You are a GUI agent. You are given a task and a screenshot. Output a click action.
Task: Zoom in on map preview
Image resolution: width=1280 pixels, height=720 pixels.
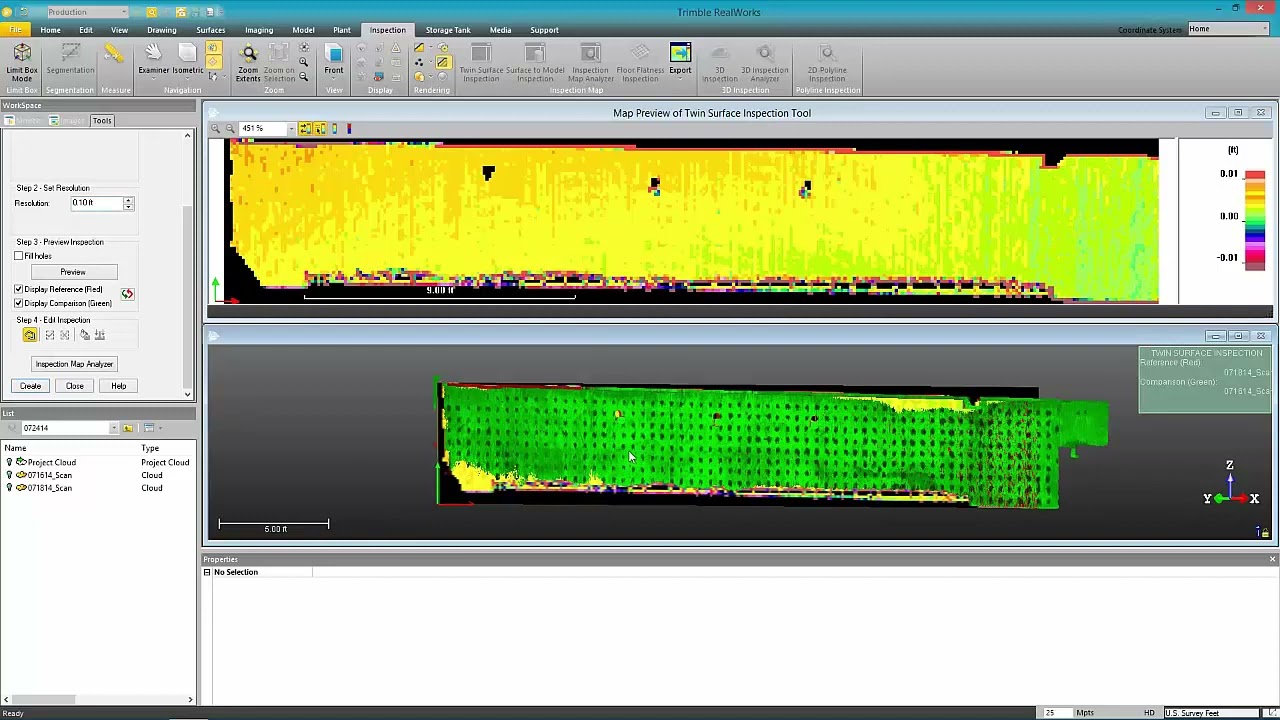216,129
